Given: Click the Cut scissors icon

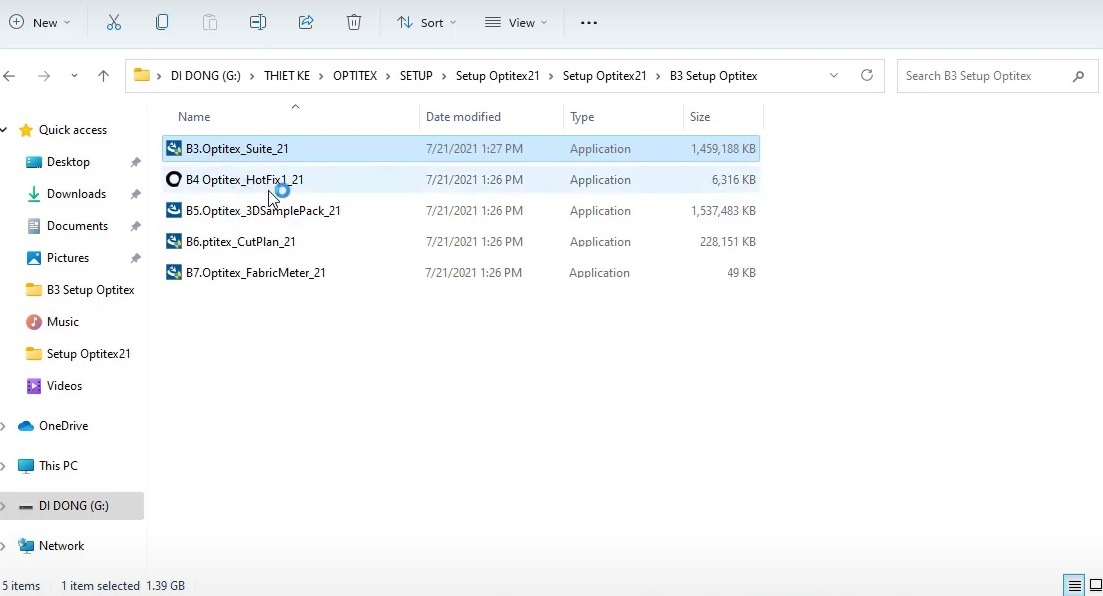Looking at the screenshot, I should point(113,22).
